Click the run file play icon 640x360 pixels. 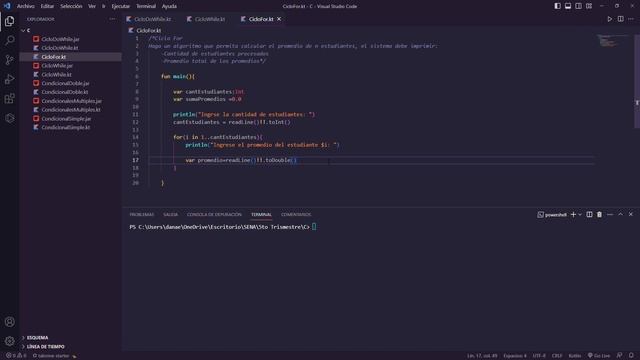609,19
